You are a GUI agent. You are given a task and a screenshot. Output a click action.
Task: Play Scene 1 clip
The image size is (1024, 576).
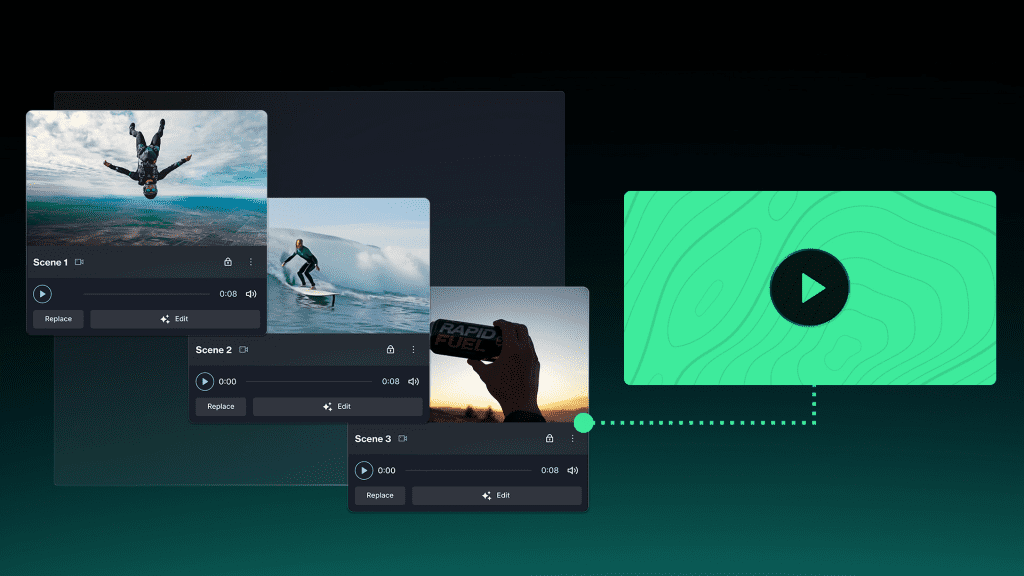pos(42,294)
